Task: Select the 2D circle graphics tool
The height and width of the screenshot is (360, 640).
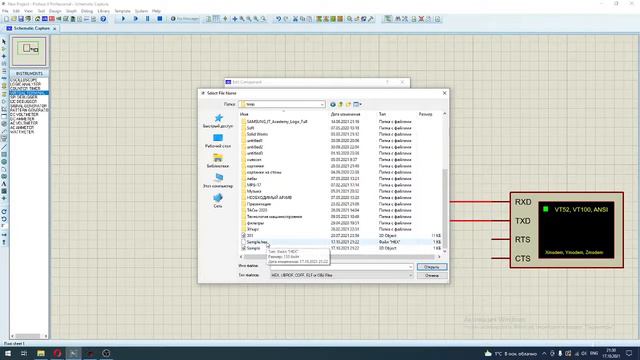Action: tap(4, 162)
